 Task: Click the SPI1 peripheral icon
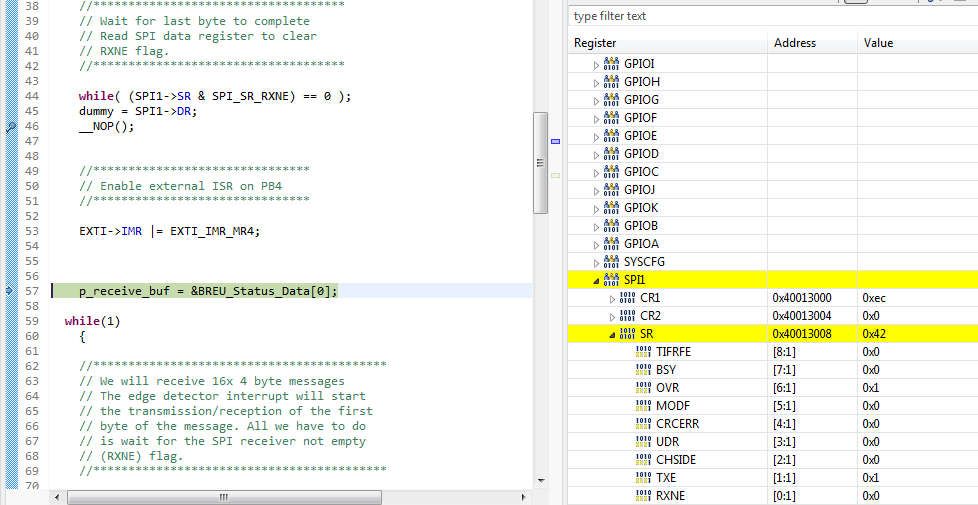point(611,281)
